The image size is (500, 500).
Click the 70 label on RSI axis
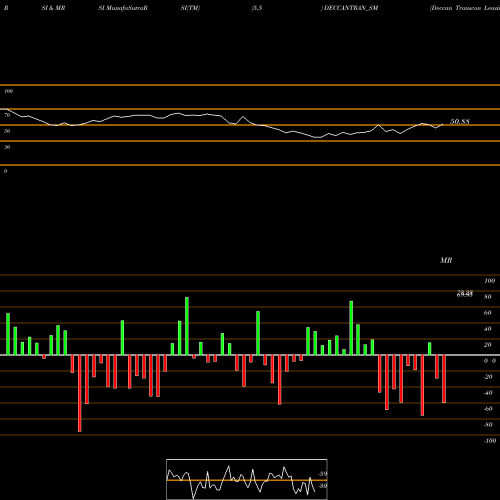pyautogui.click(x=7, y=115)
